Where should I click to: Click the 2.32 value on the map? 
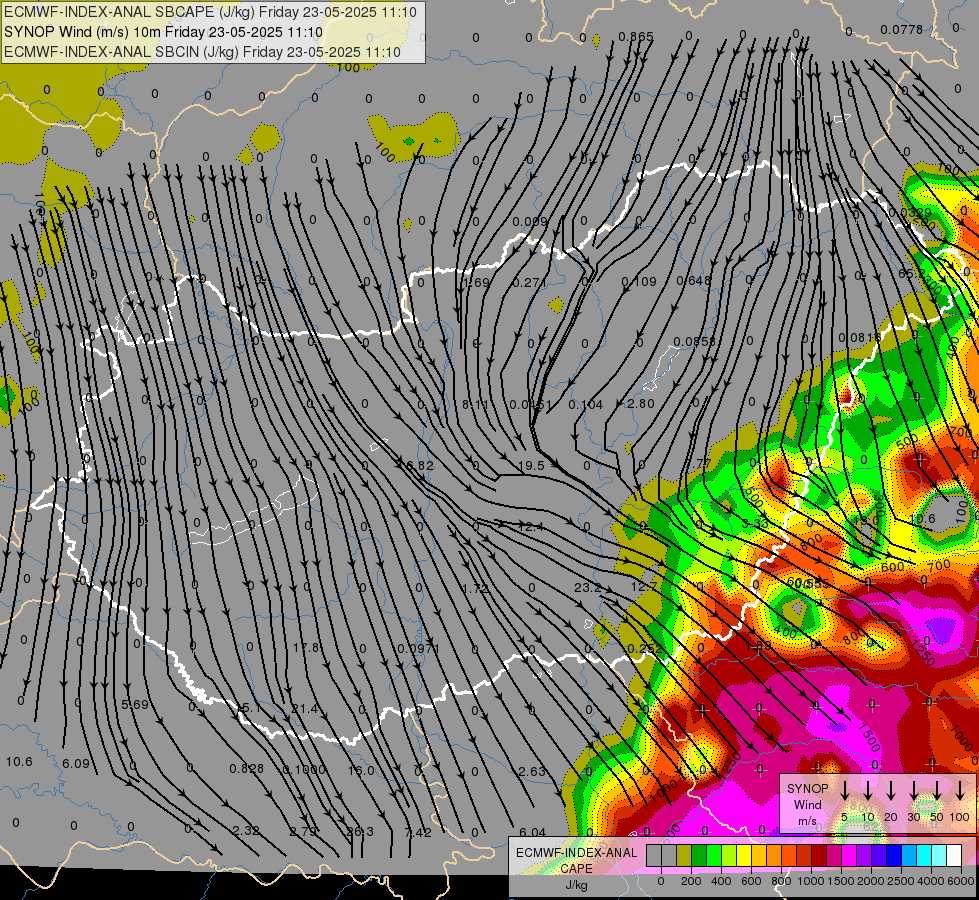[x=246, y=831]
